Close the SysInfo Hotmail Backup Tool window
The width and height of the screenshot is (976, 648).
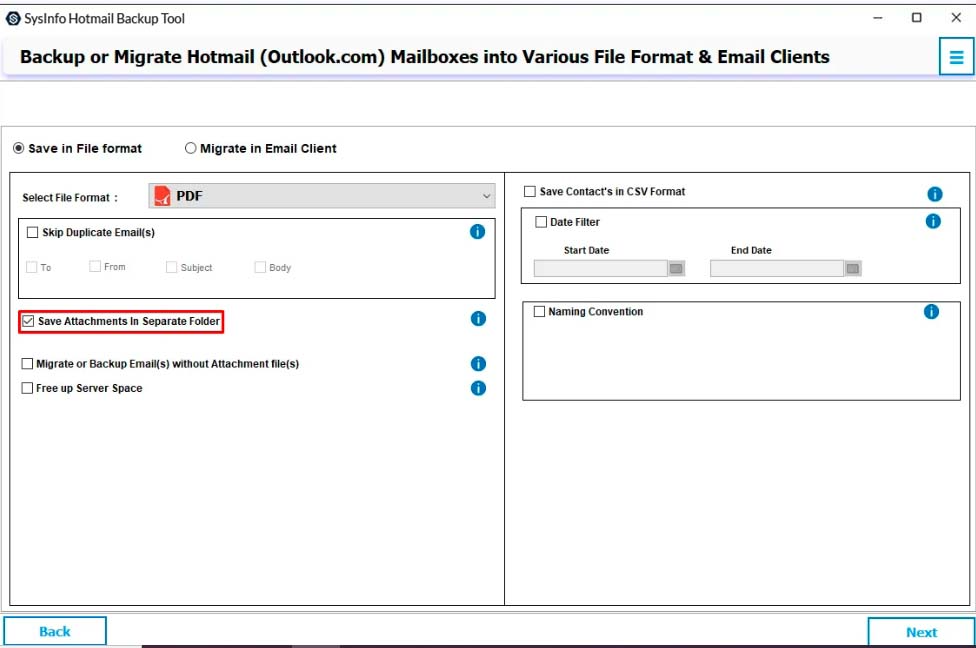(956, 18)
